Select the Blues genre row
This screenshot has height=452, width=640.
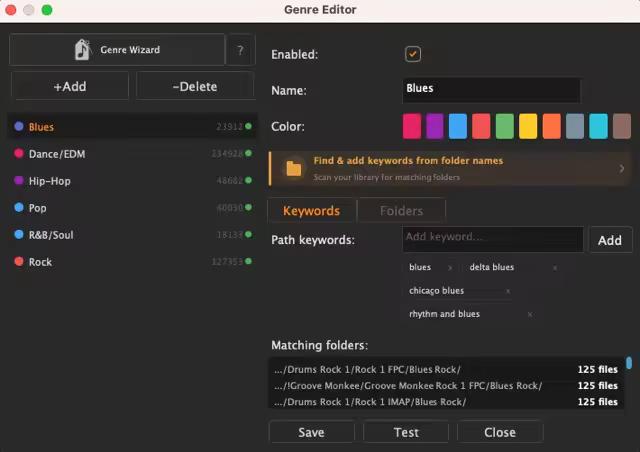132,127
